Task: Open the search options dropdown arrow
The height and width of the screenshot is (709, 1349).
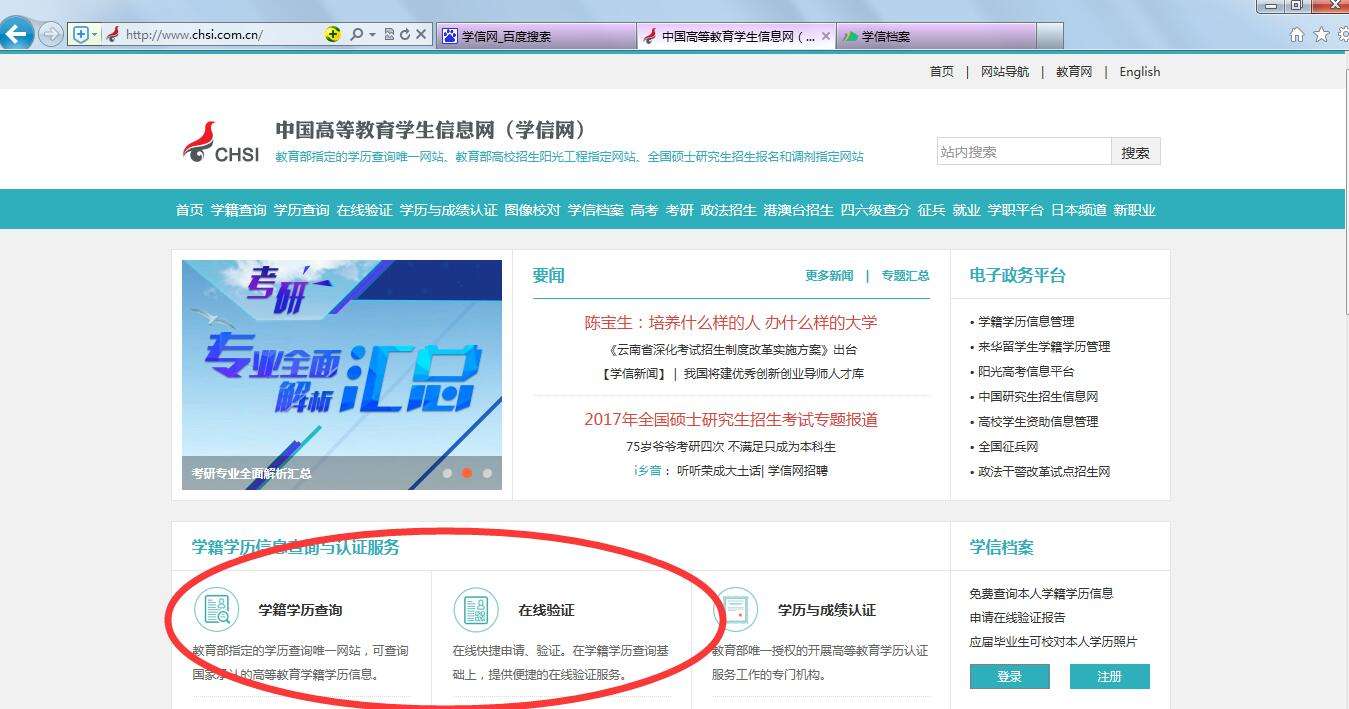Action: (371, 33)
